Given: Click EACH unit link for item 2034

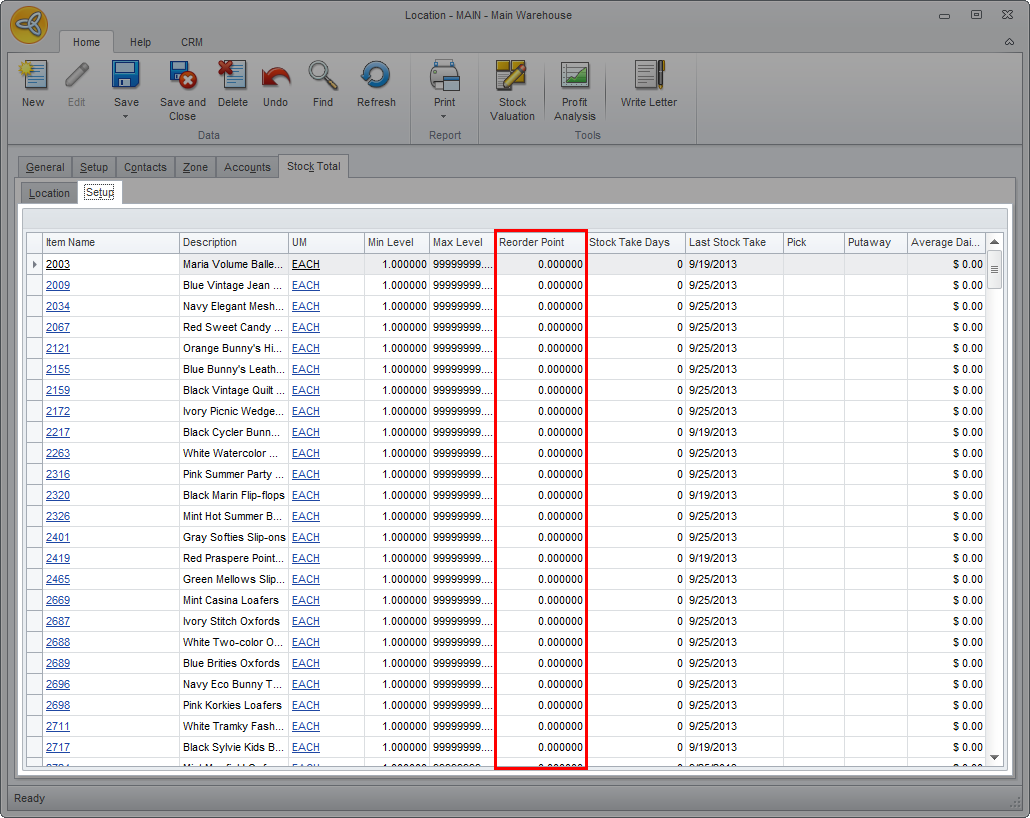Looking at the screenshot, I should [x=306, y=306].
